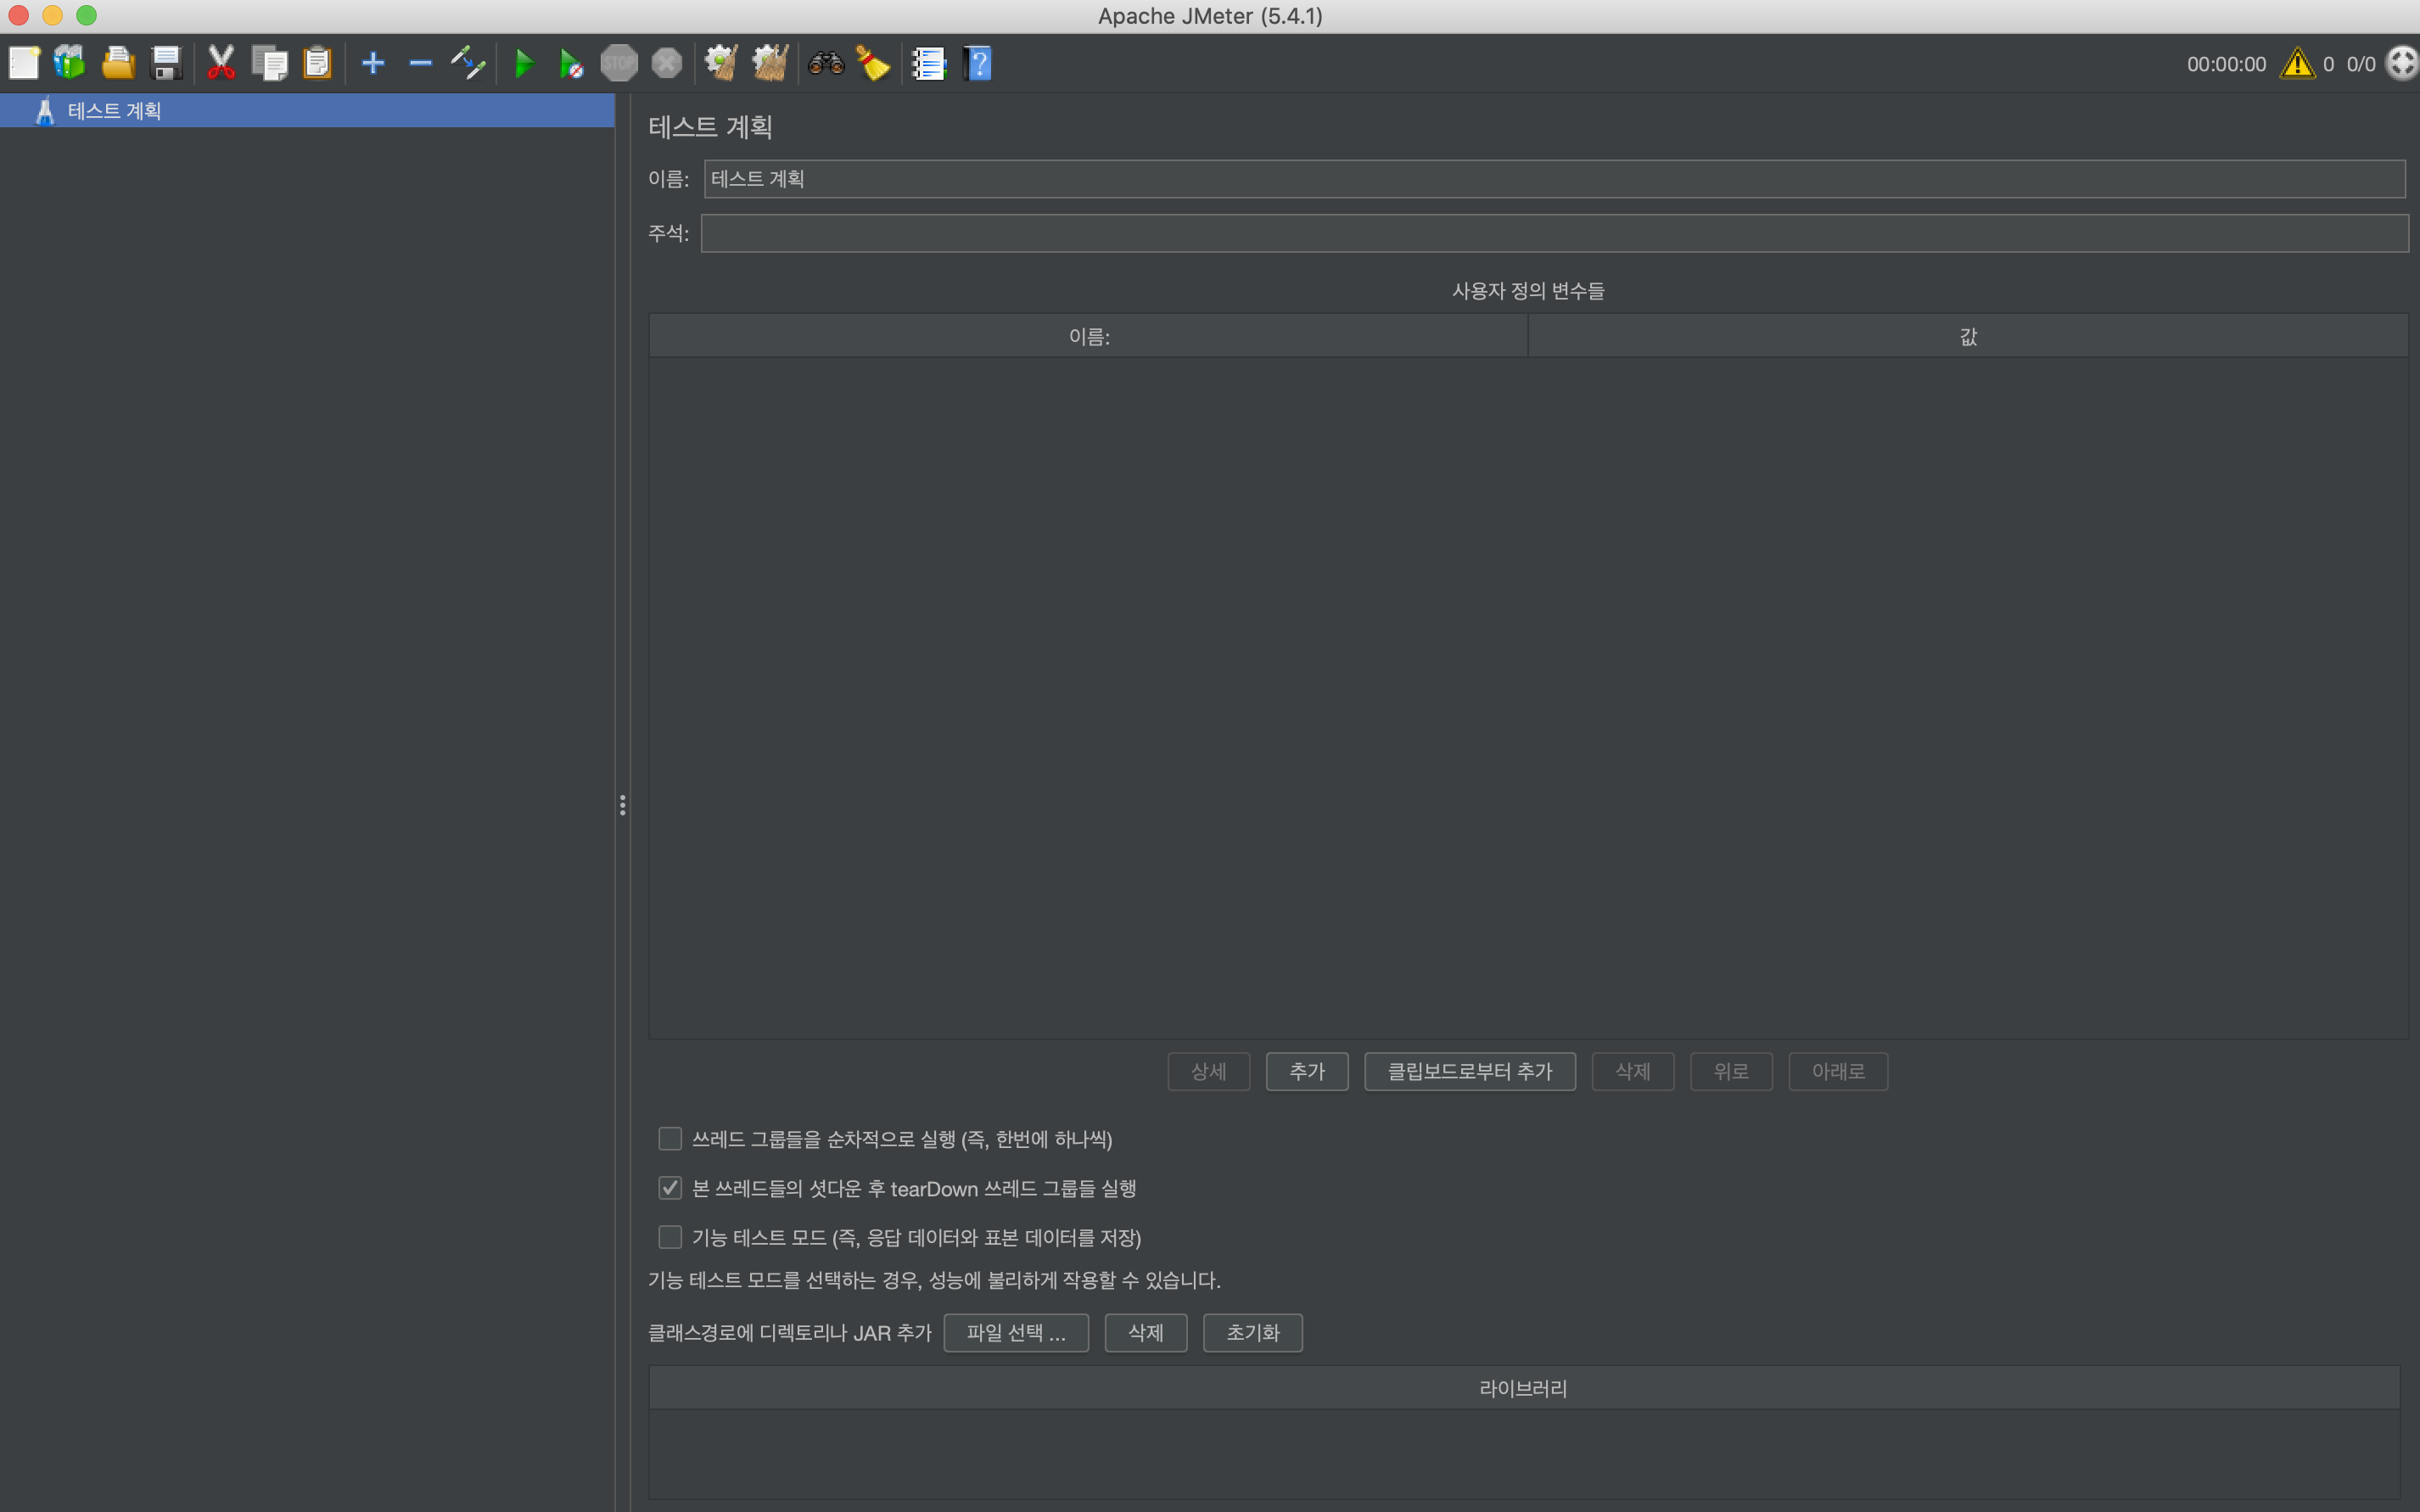Viewport: 2420px width, 1512px height.
Task: Click the green Start run icon
Action: 523,63
